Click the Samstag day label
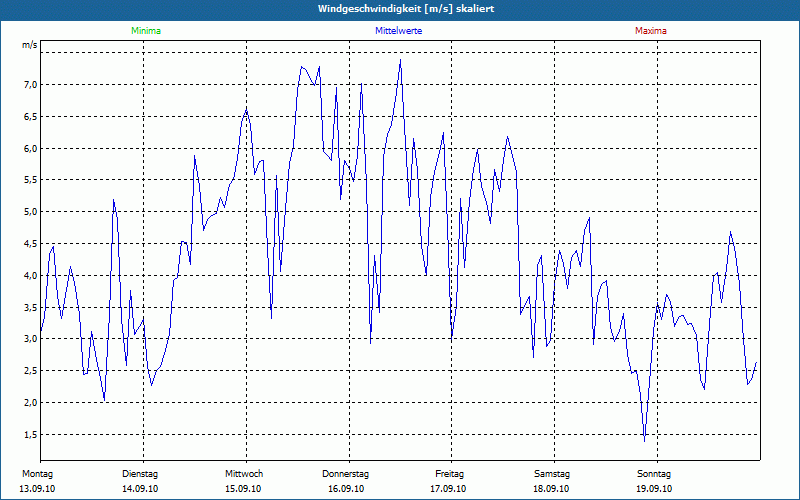The height and width of the screenshot is (500, 800). 552,474
